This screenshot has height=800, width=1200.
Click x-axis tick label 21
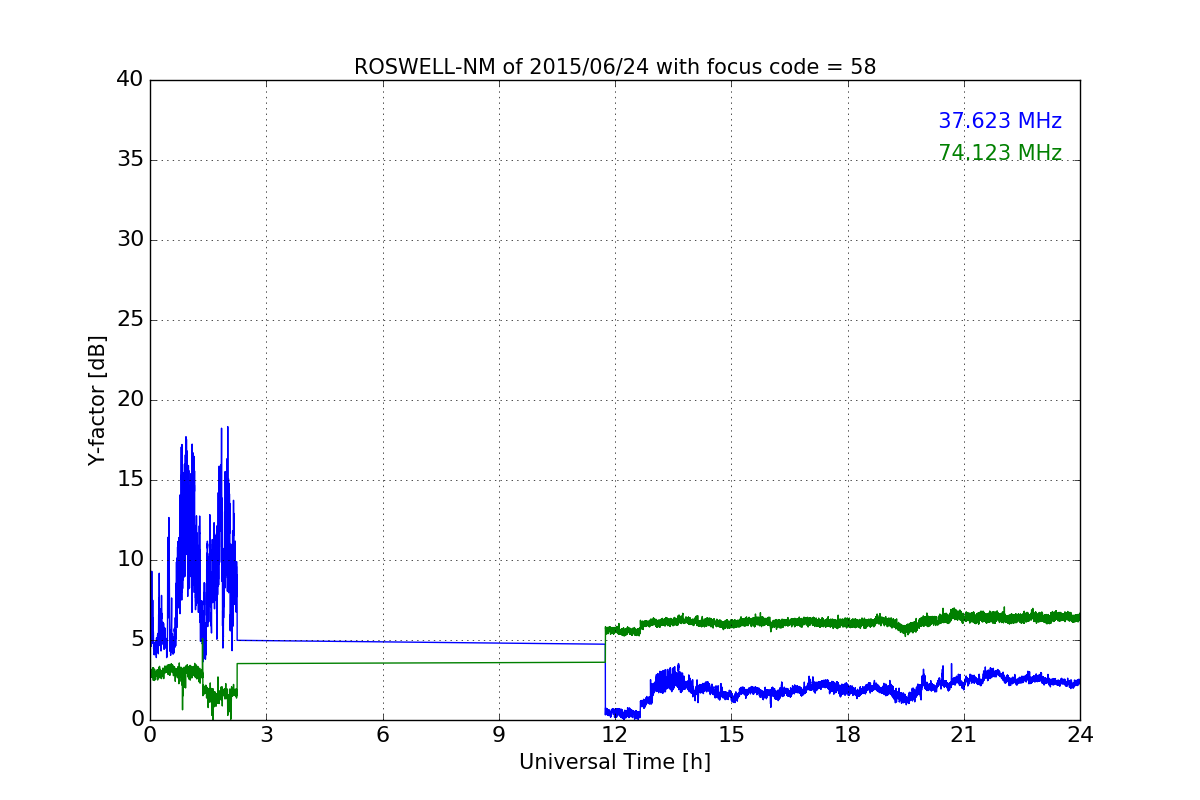964,735
